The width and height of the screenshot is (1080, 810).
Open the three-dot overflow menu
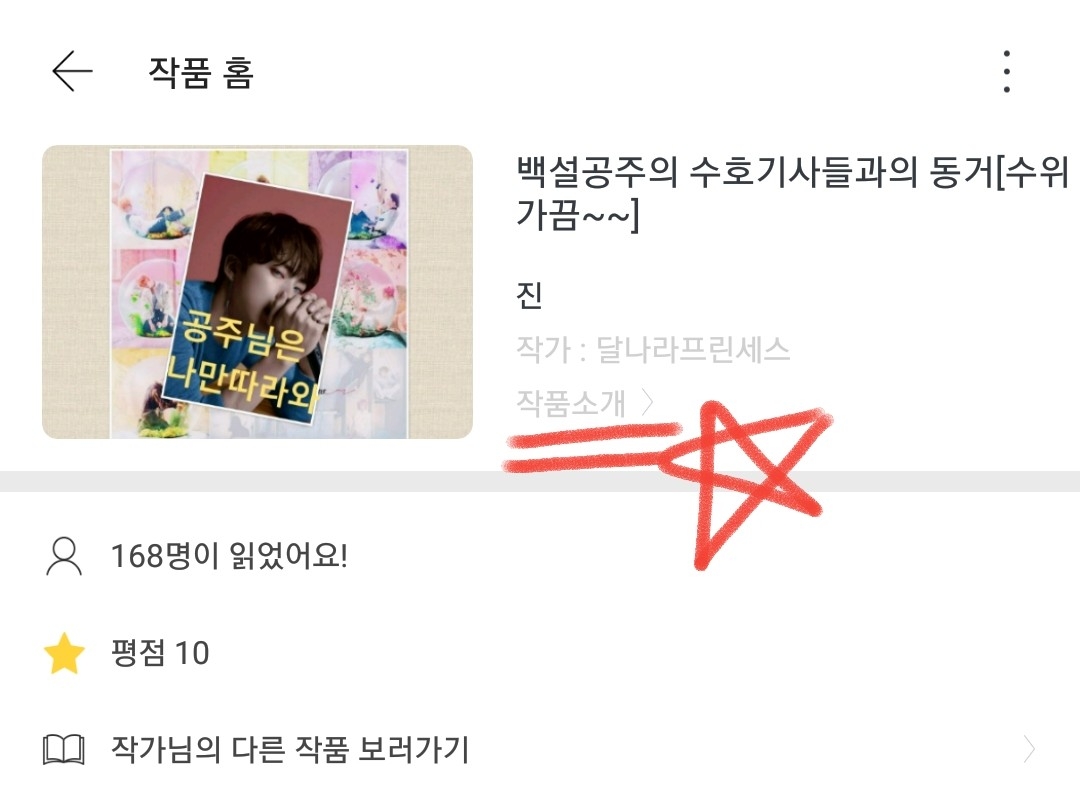[1006, 71]
